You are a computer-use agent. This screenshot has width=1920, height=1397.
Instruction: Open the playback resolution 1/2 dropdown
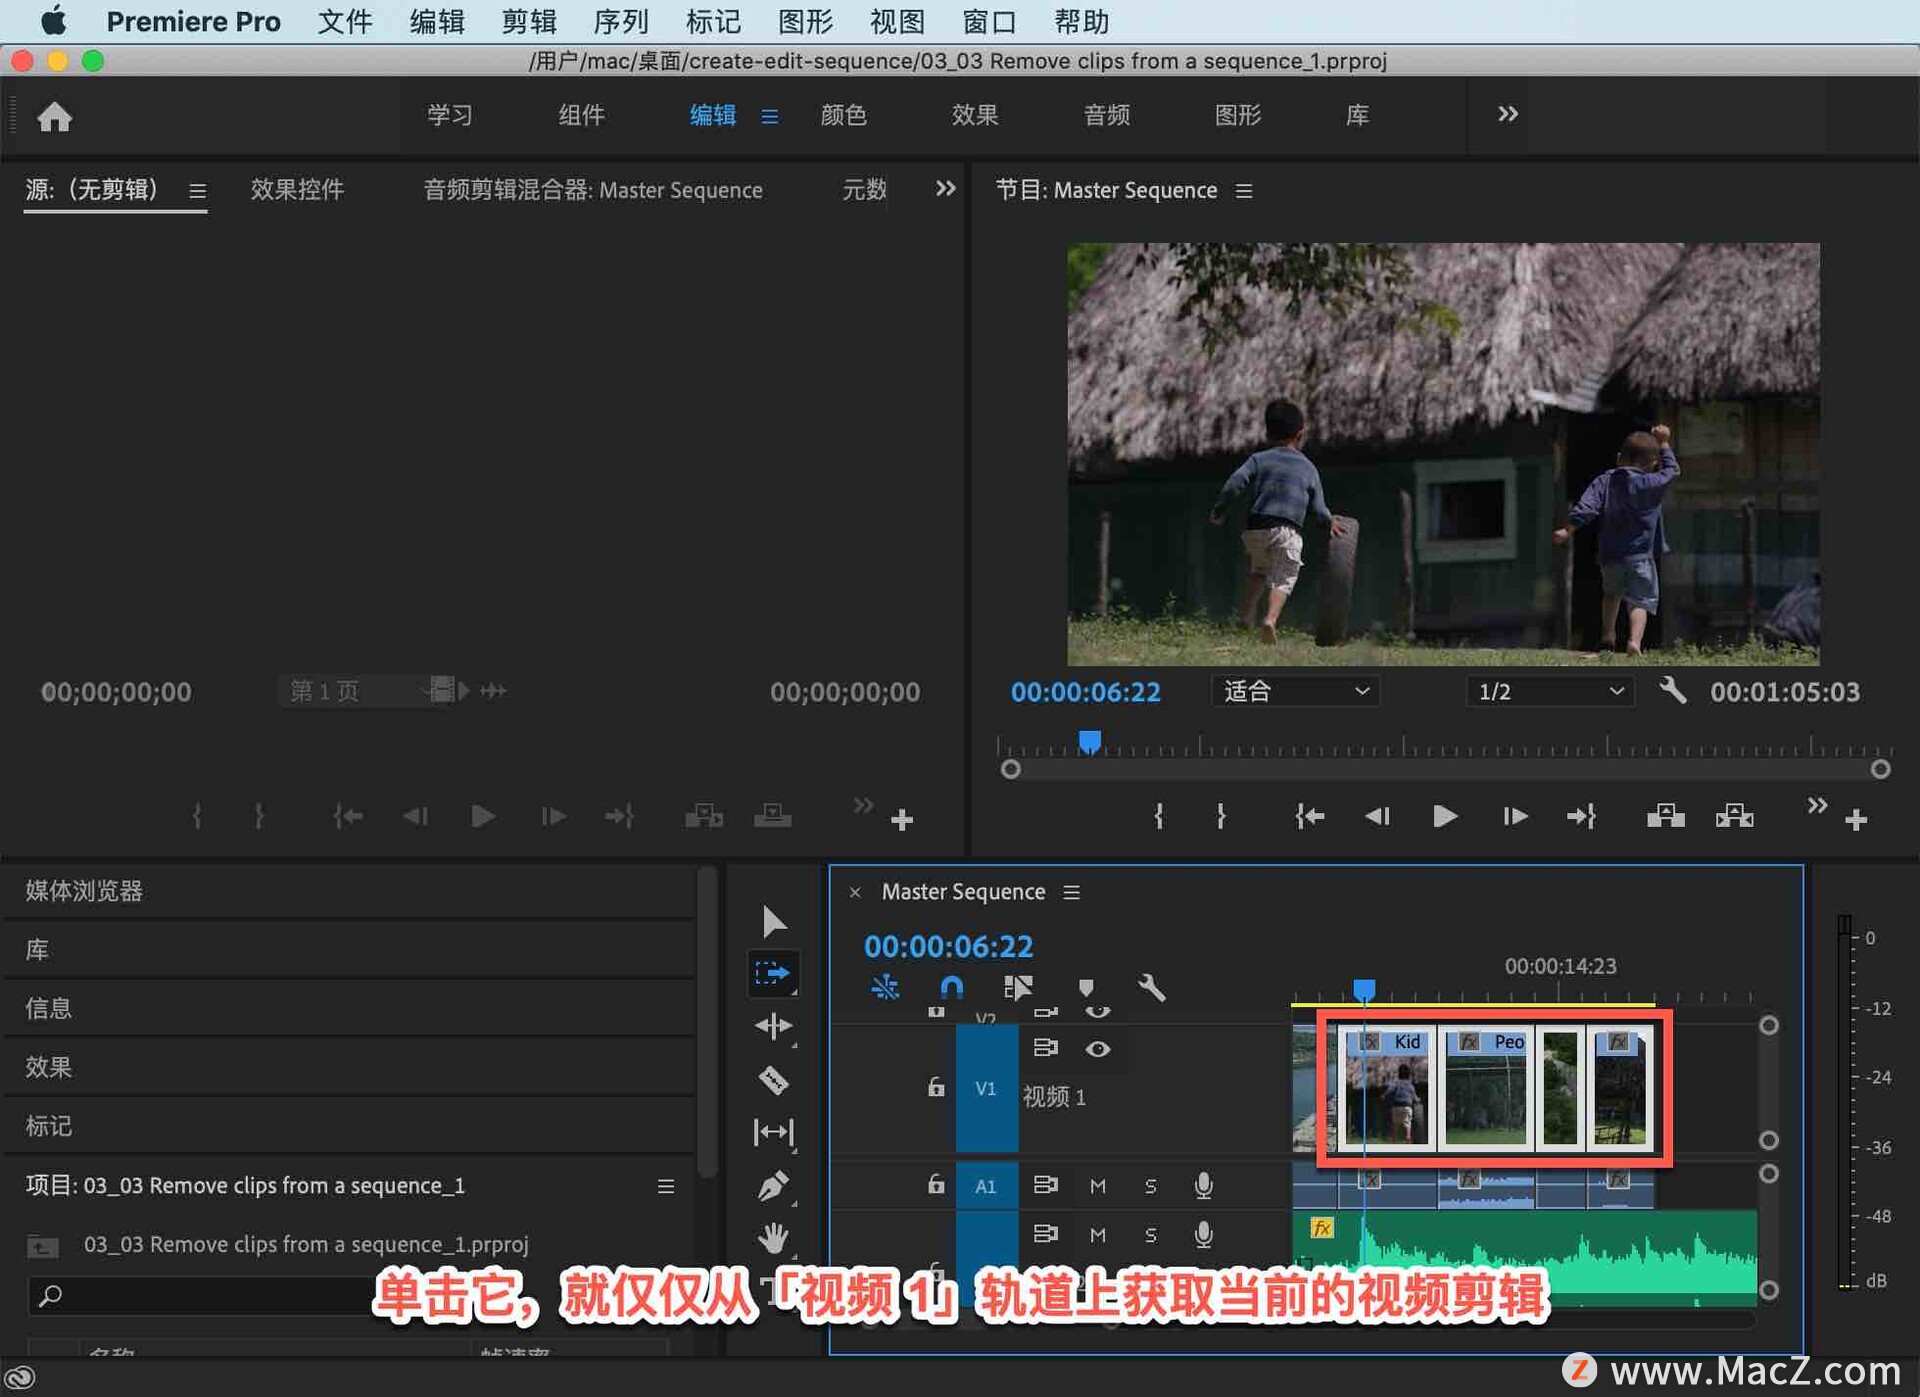click(1548, 691)
